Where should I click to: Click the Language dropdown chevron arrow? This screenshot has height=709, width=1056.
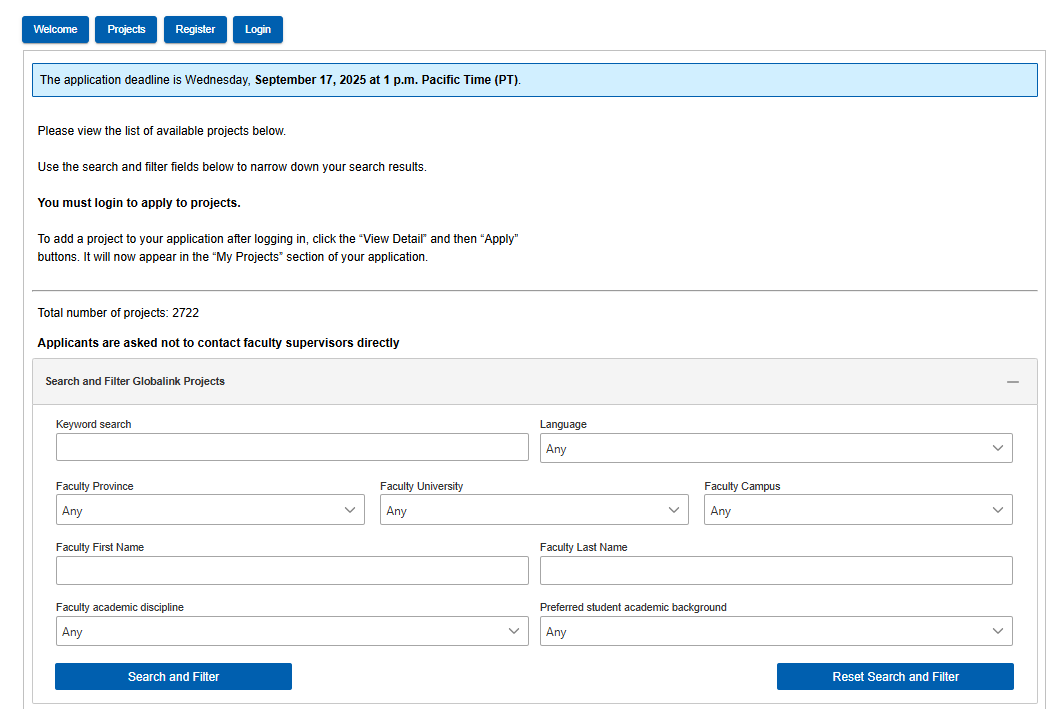(x=997, y=448)
